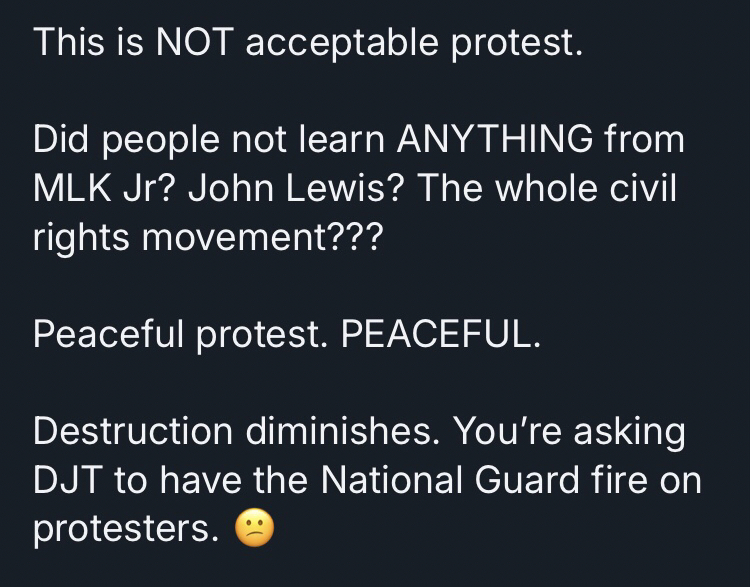Click the word "from" after ANYTHING
The image size is (750, 587).
pyautogui.click(x=644, y=141)
